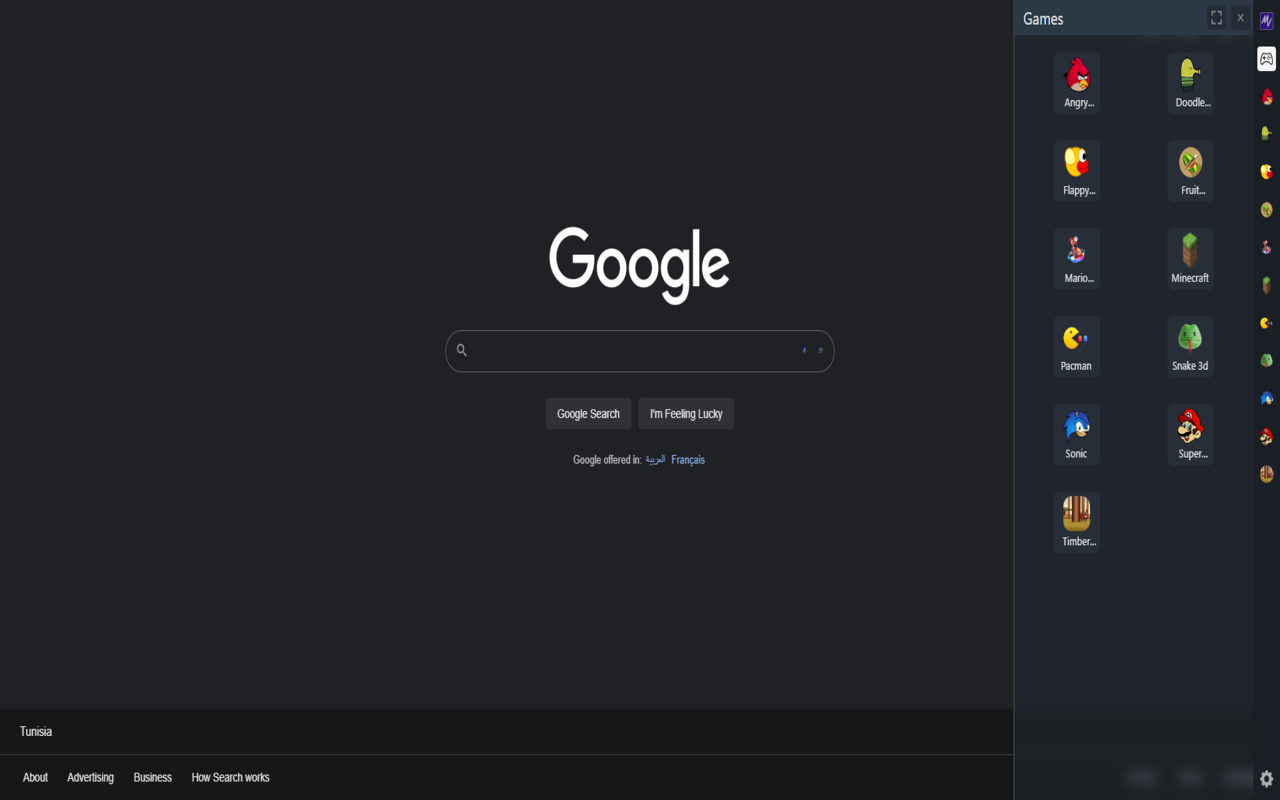Click the magnifier icon inside the search bar

click(461, 350)
